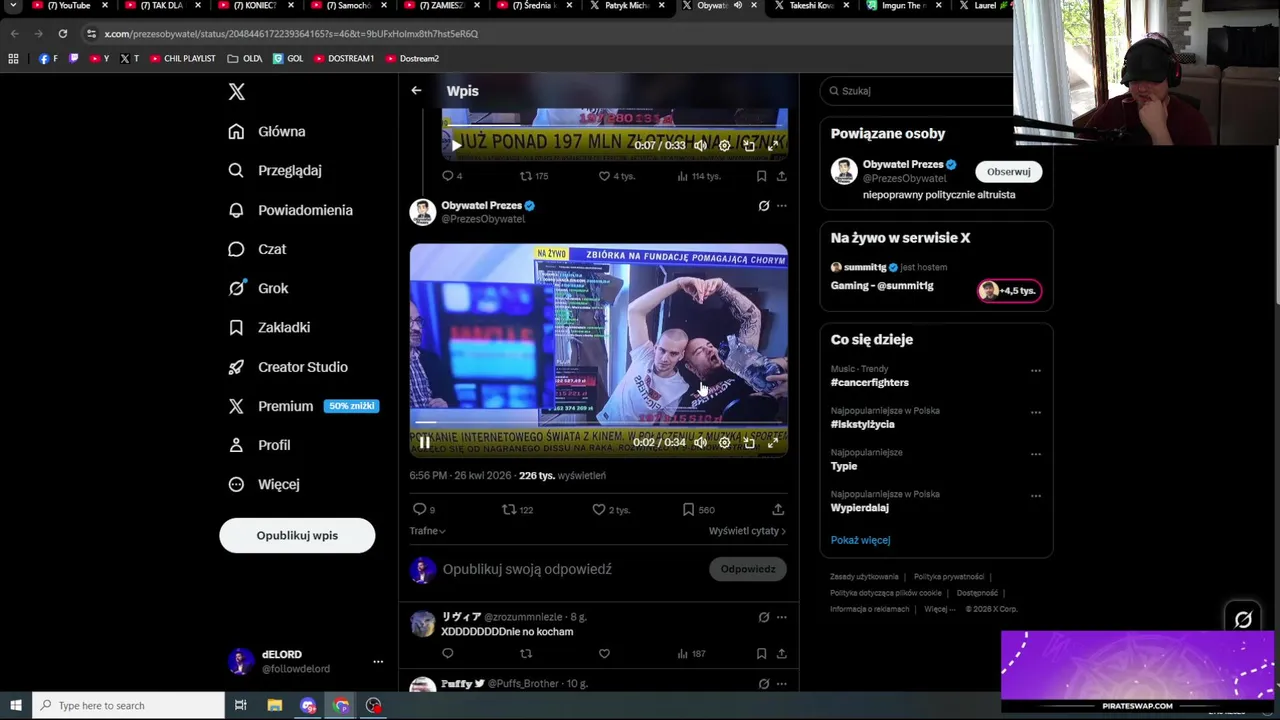
Task: Open Task View on taskbar
Action: pyautogui.click(x=241, y=705)
